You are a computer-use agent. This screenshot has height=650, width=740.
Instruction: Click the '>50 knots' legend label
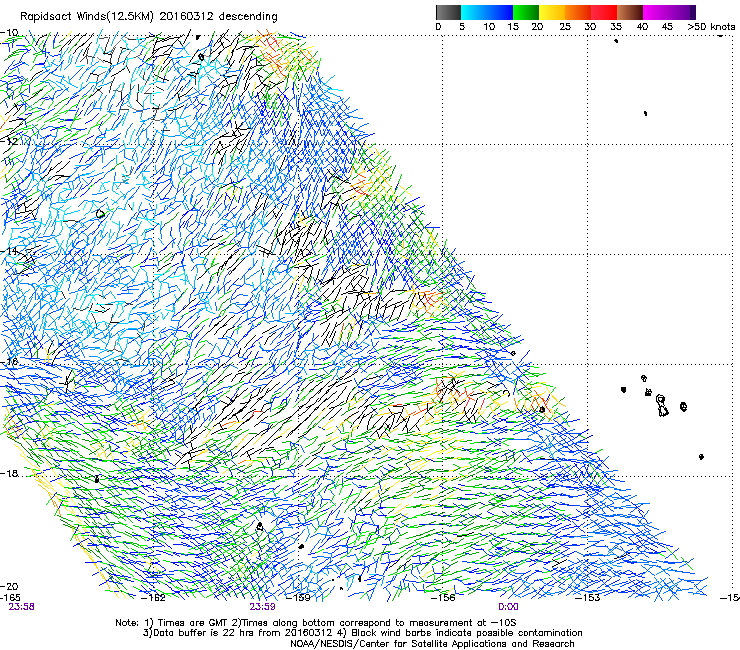(x=711, y=27)
